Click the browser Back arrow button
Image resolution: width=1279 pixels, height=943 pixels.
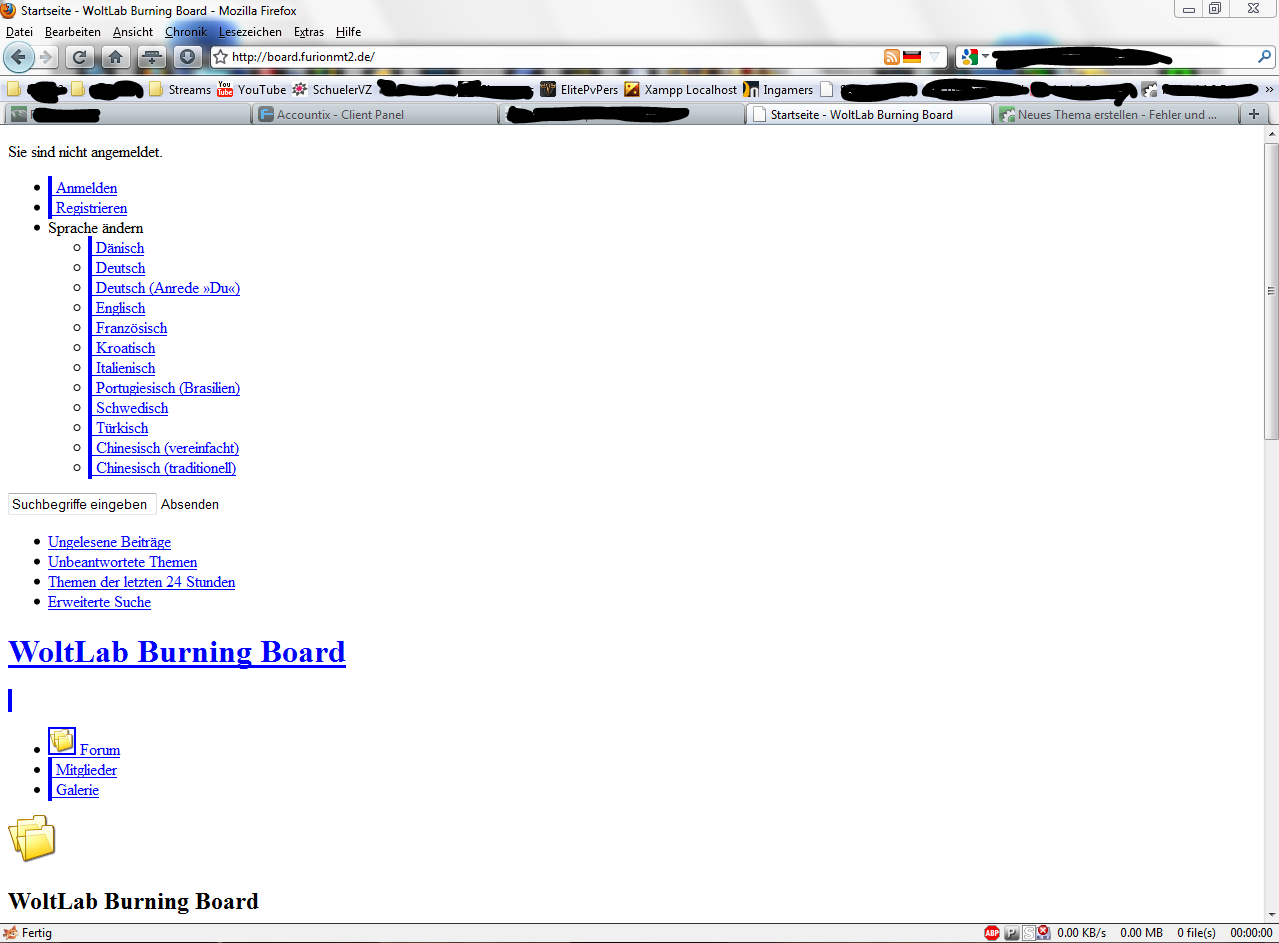[x=19, y=57]
